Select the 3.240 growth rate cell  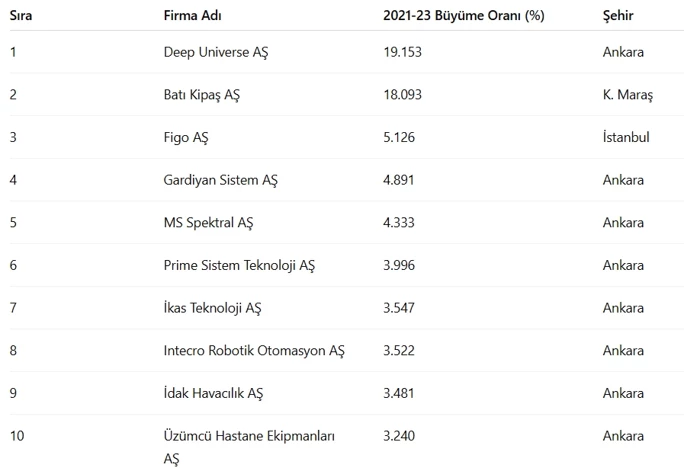399,436
